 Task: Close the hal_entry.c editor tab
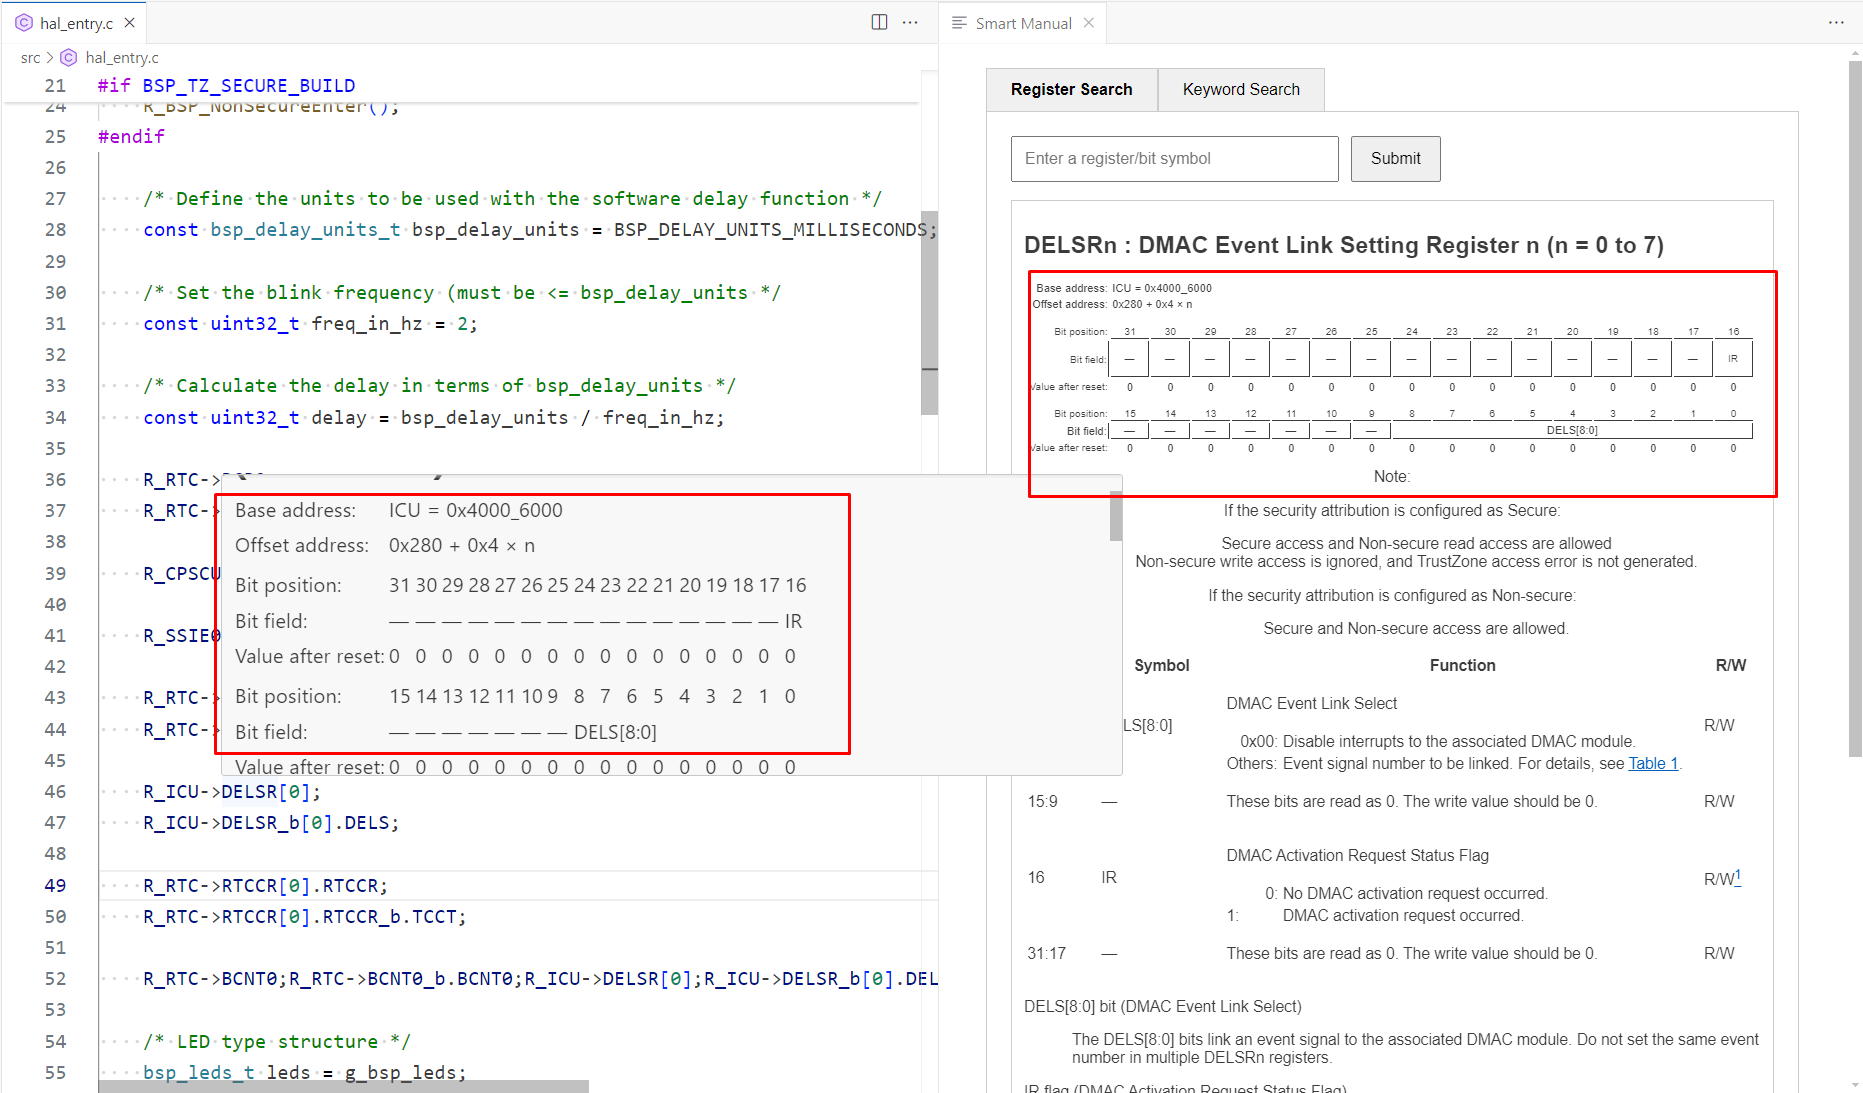(129, 23)
